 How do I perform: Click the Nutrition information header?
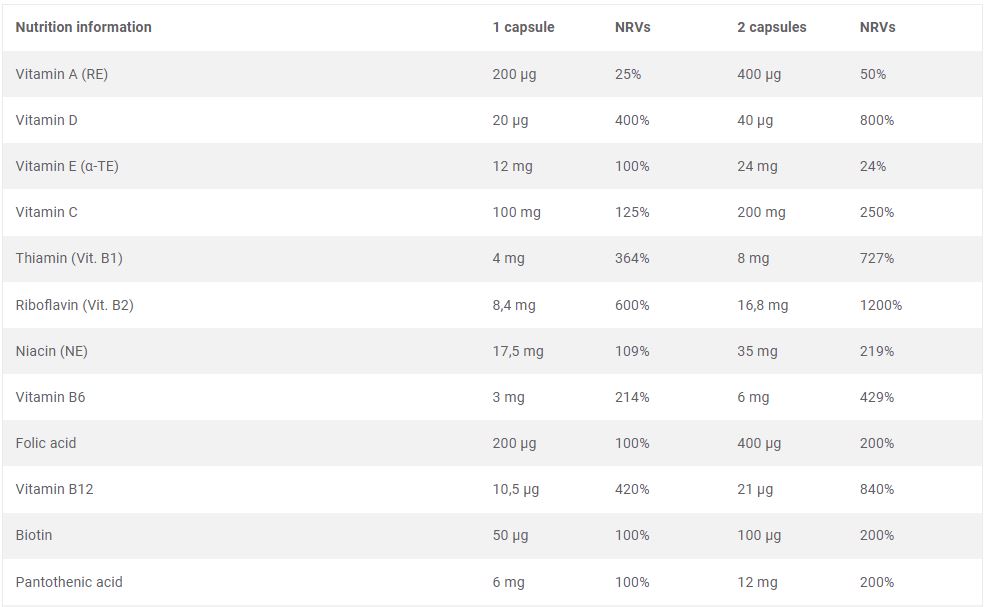tap(84, 27)
